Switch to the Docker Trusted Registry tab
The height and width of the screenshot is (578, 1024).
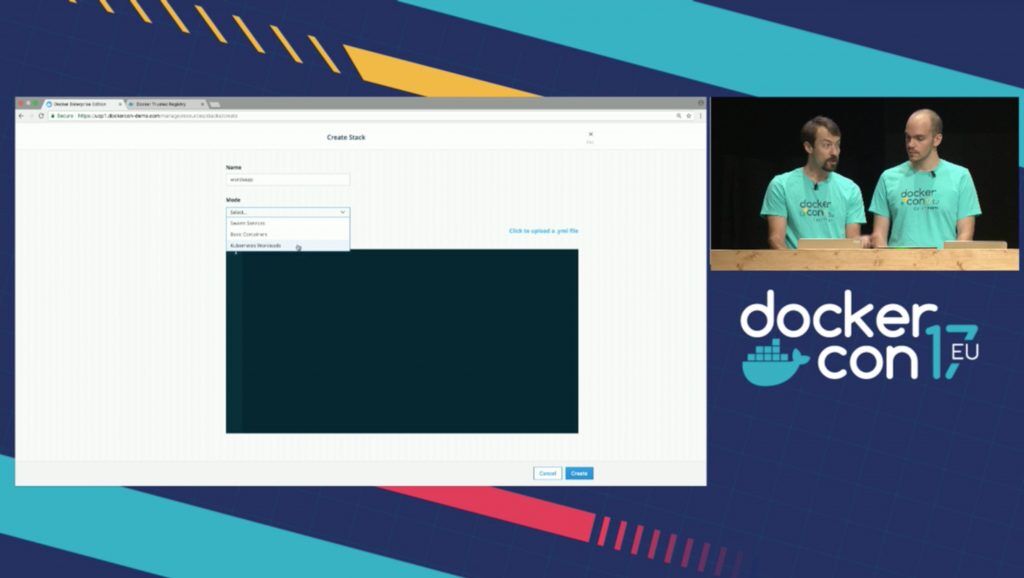(165, 104)
